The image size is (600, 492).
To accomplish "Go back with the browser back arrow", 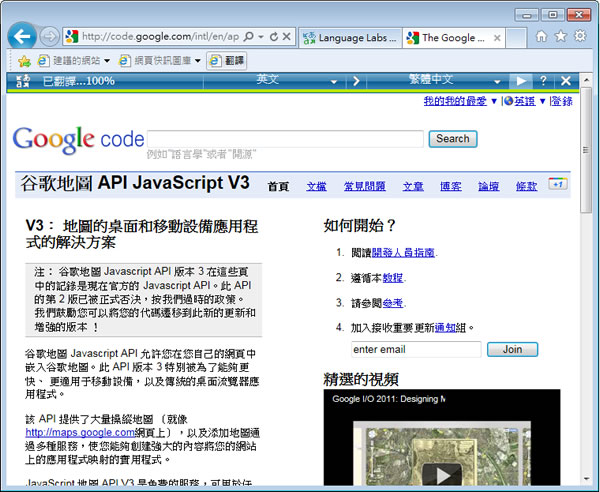I will point(22,37).
